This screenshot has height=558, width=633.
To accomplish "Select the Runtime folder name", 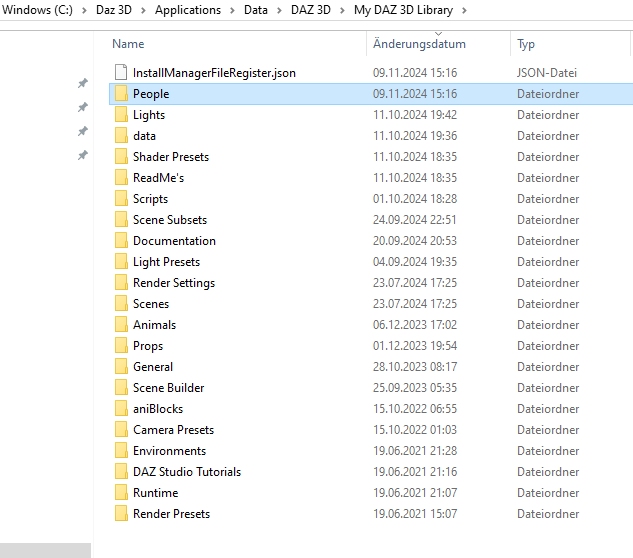I will coord(155,493).
